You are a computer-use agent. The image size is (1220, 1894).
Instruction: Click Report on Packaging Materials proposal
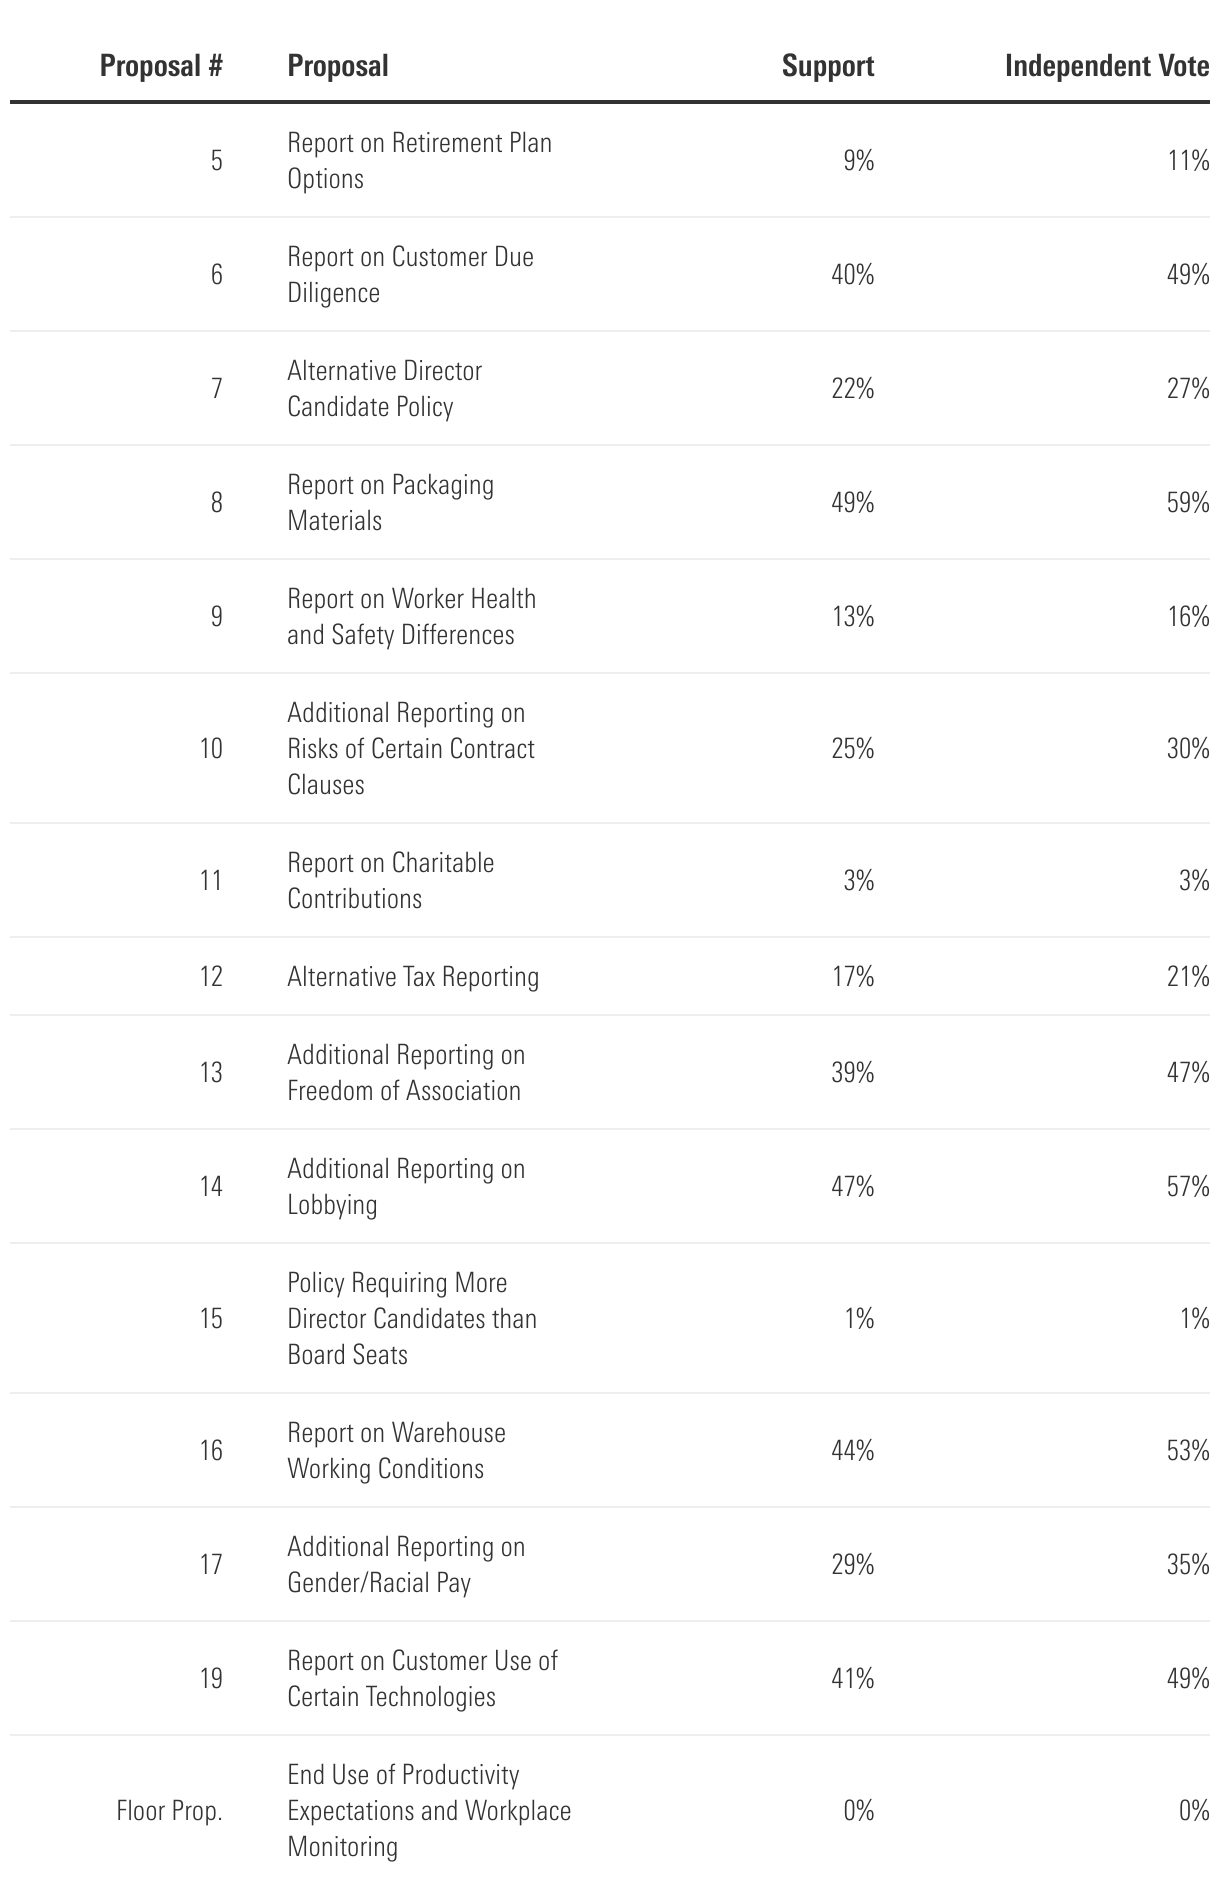[391, 503]
